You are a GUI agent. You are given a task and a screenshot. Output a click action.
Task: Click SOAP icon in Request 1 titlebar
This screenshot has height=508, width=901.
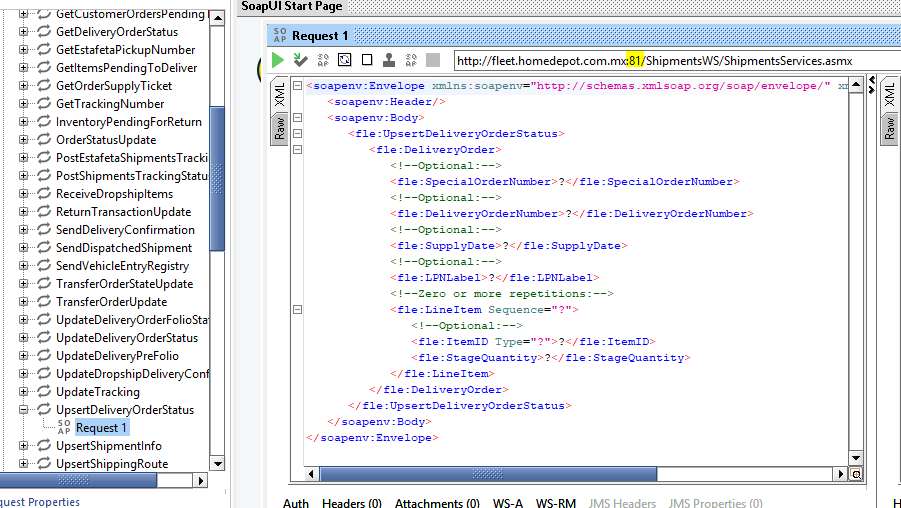[x=280, y=36]
